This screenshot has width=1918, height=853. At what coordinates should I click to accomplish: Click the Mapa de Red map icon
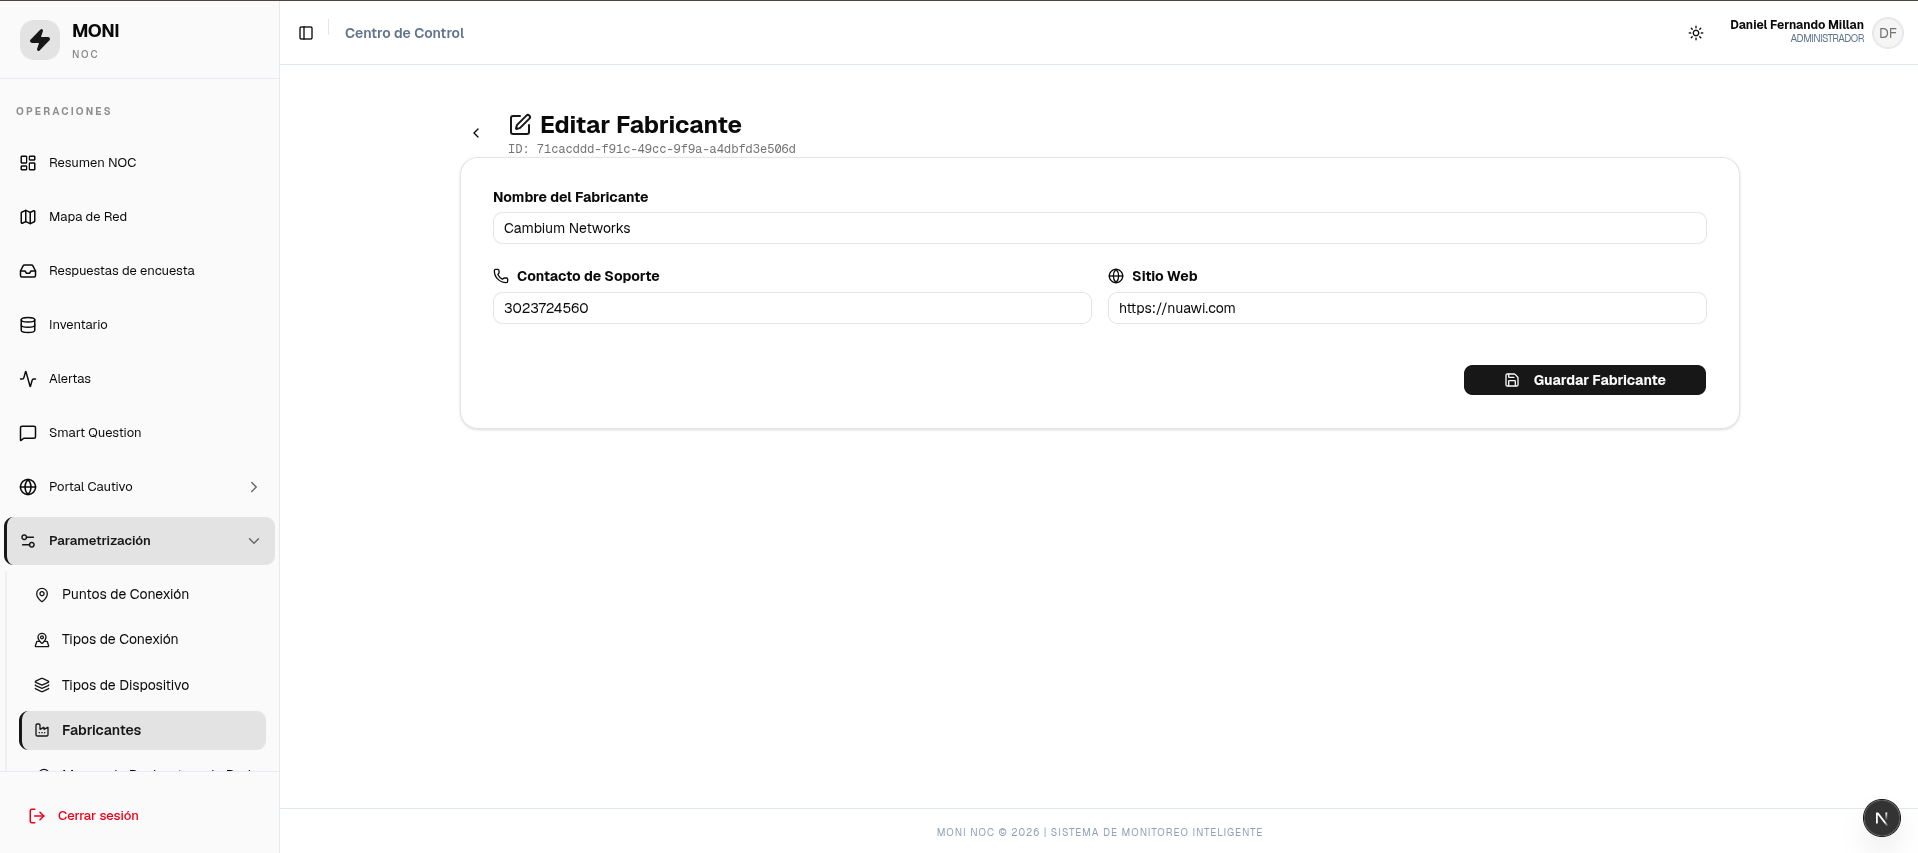(28, 217)
